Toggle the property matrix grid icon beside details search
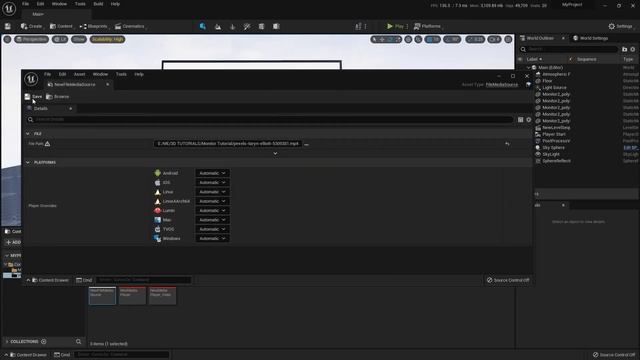This screenshot has height=360, width=640. pos(520,120)
